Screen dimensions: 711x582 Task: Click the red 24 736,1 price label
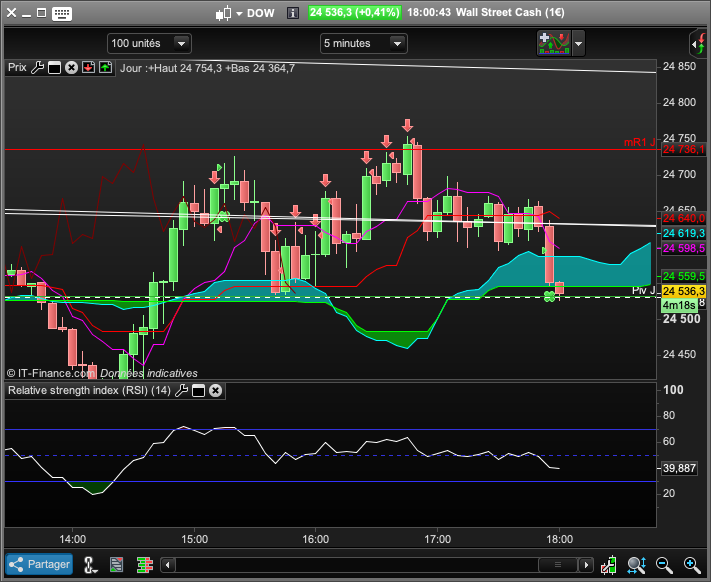pyautogui.click(x=683, y=150)
